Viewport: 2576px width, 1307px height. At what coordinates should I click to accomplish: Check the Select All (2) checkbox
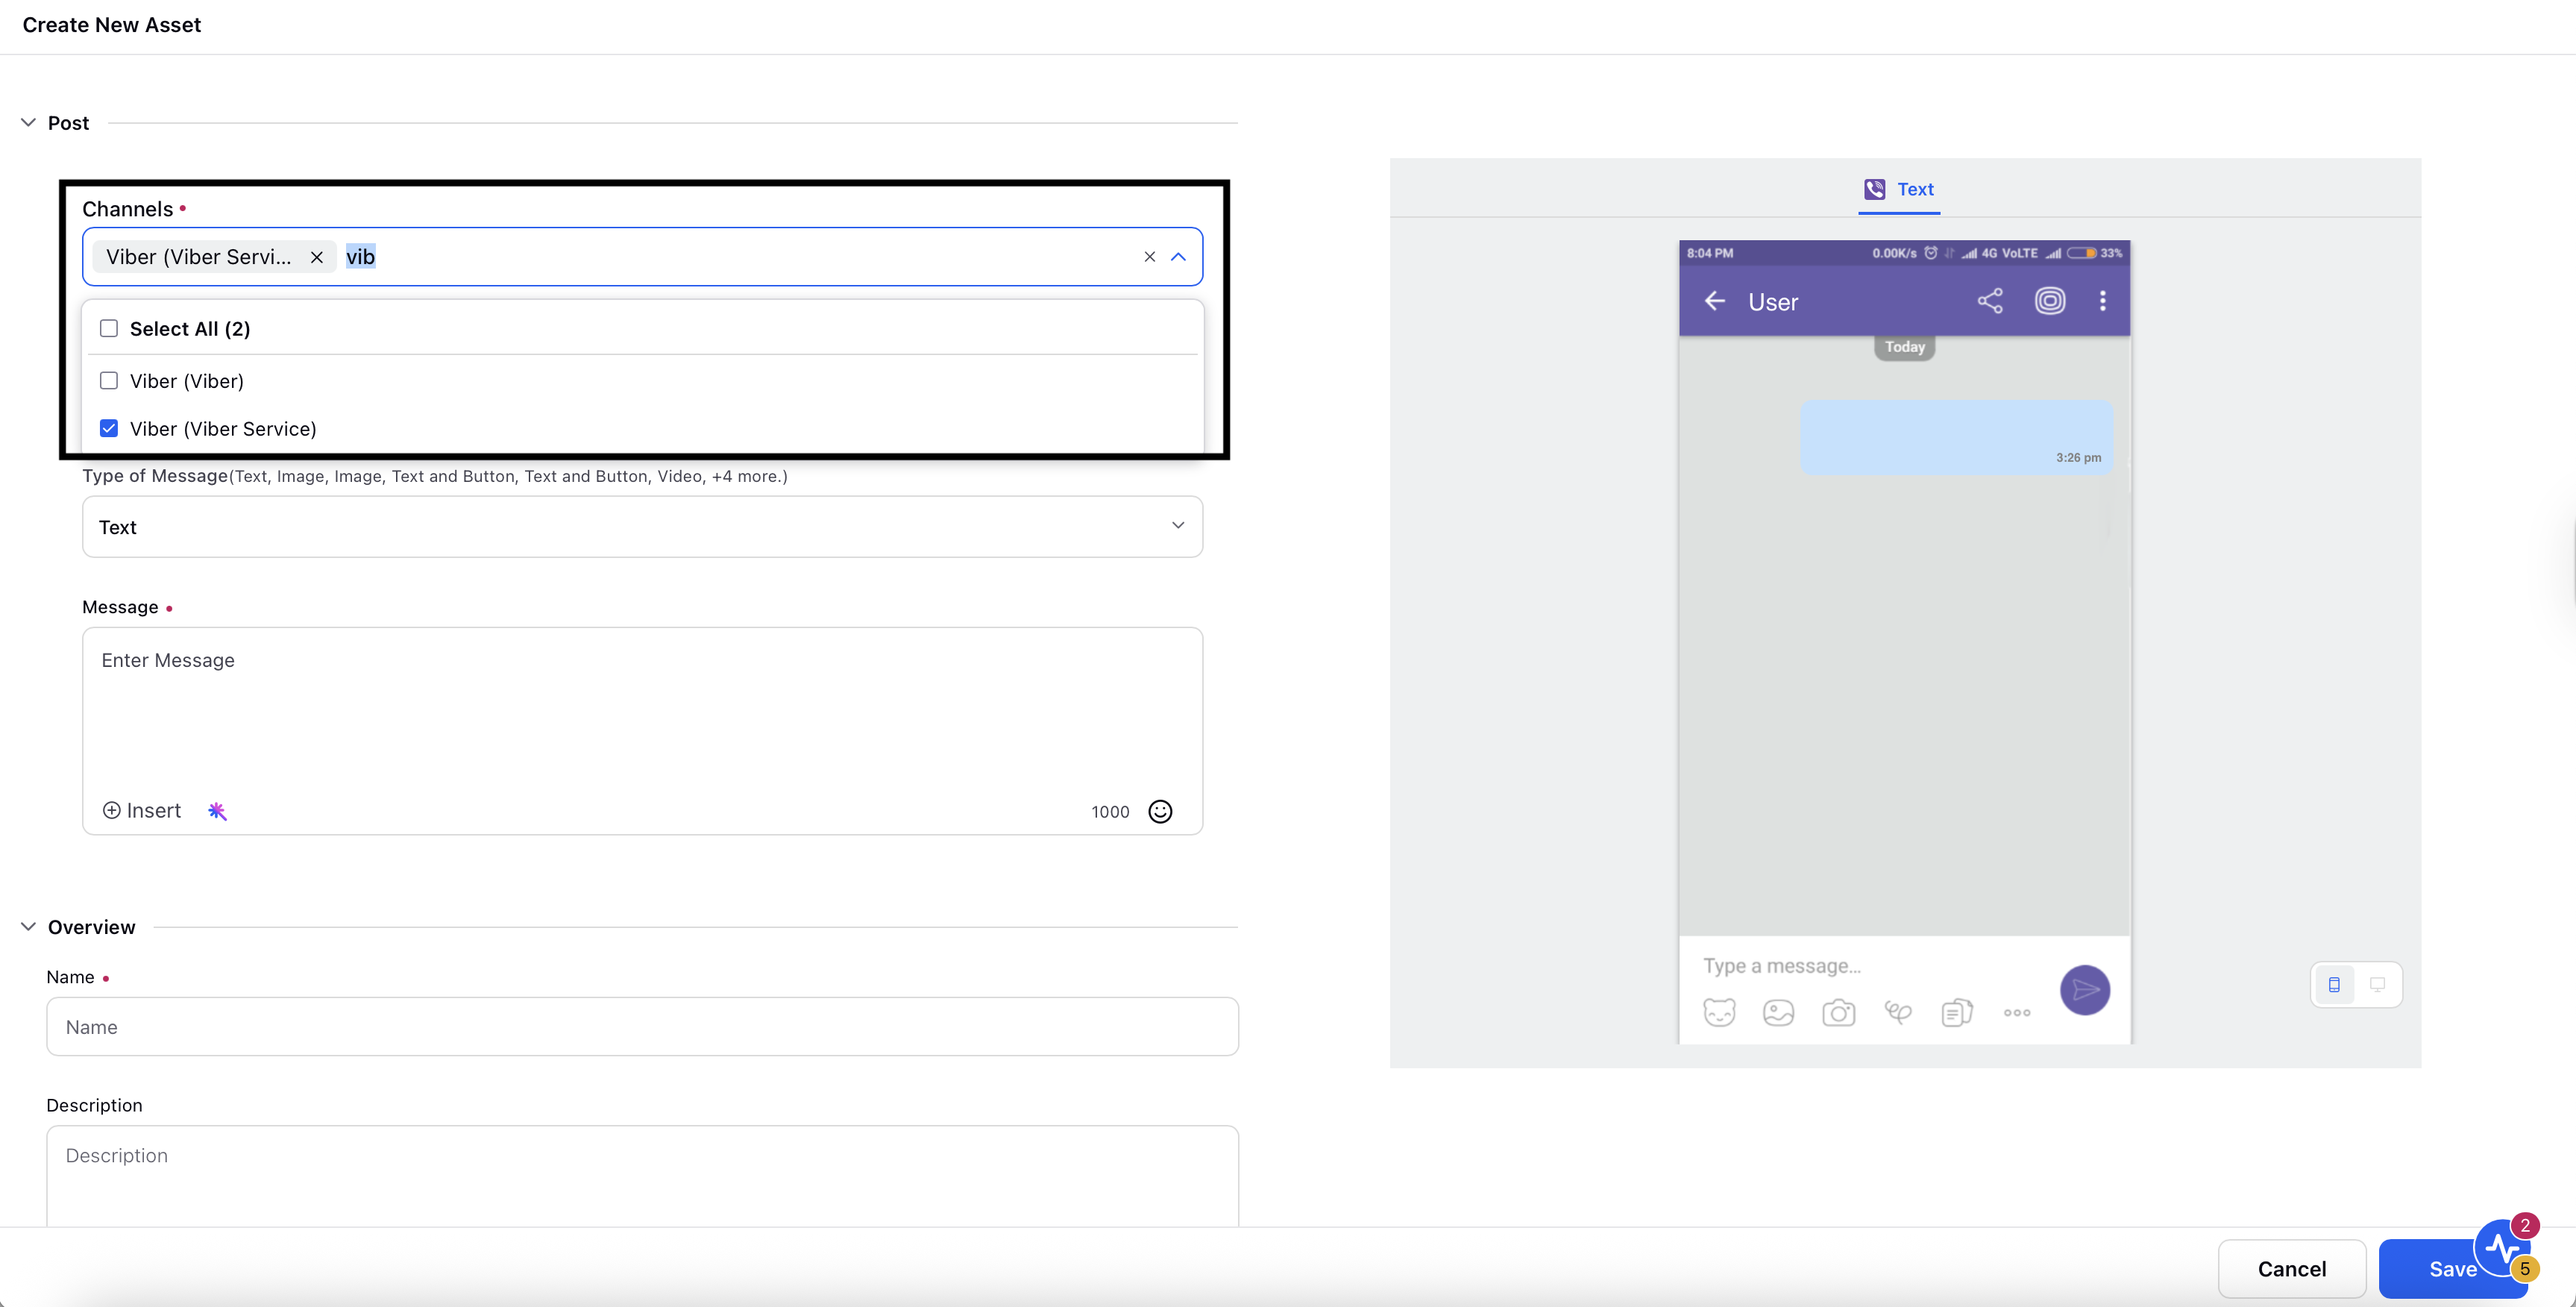coord(109,329)
